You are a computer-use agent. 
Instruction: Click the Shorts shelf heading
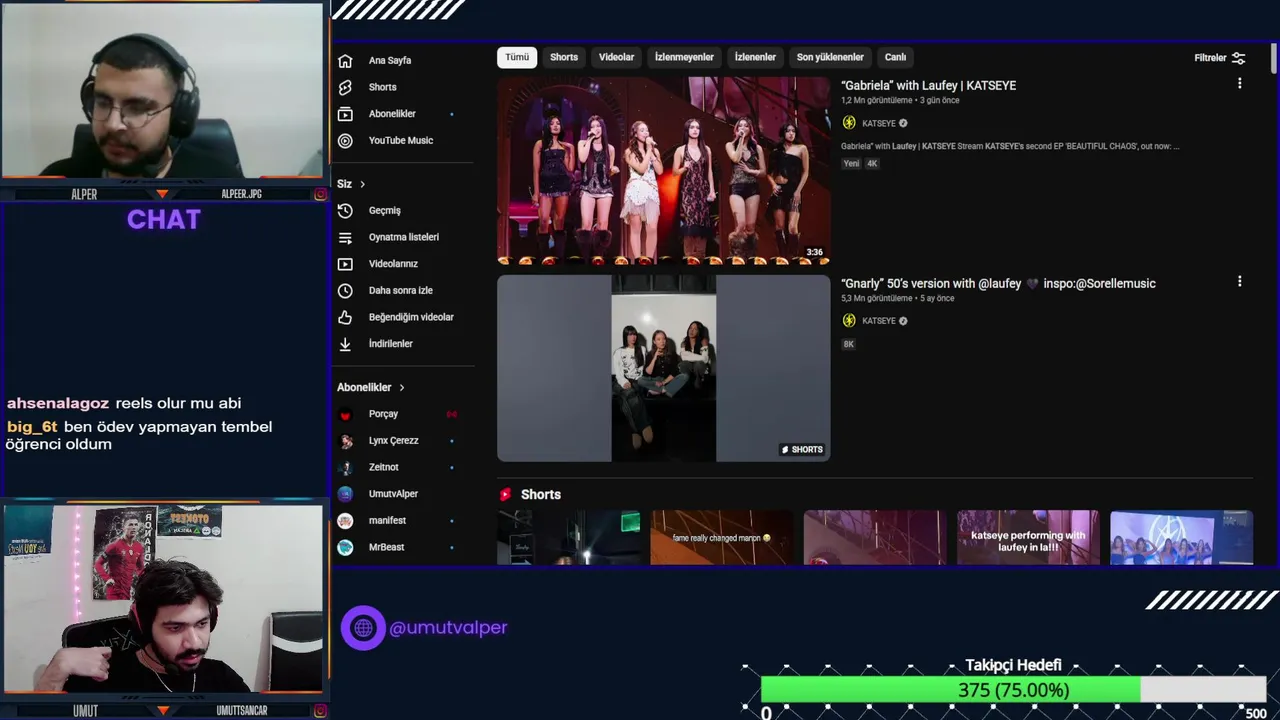[541, 494]
